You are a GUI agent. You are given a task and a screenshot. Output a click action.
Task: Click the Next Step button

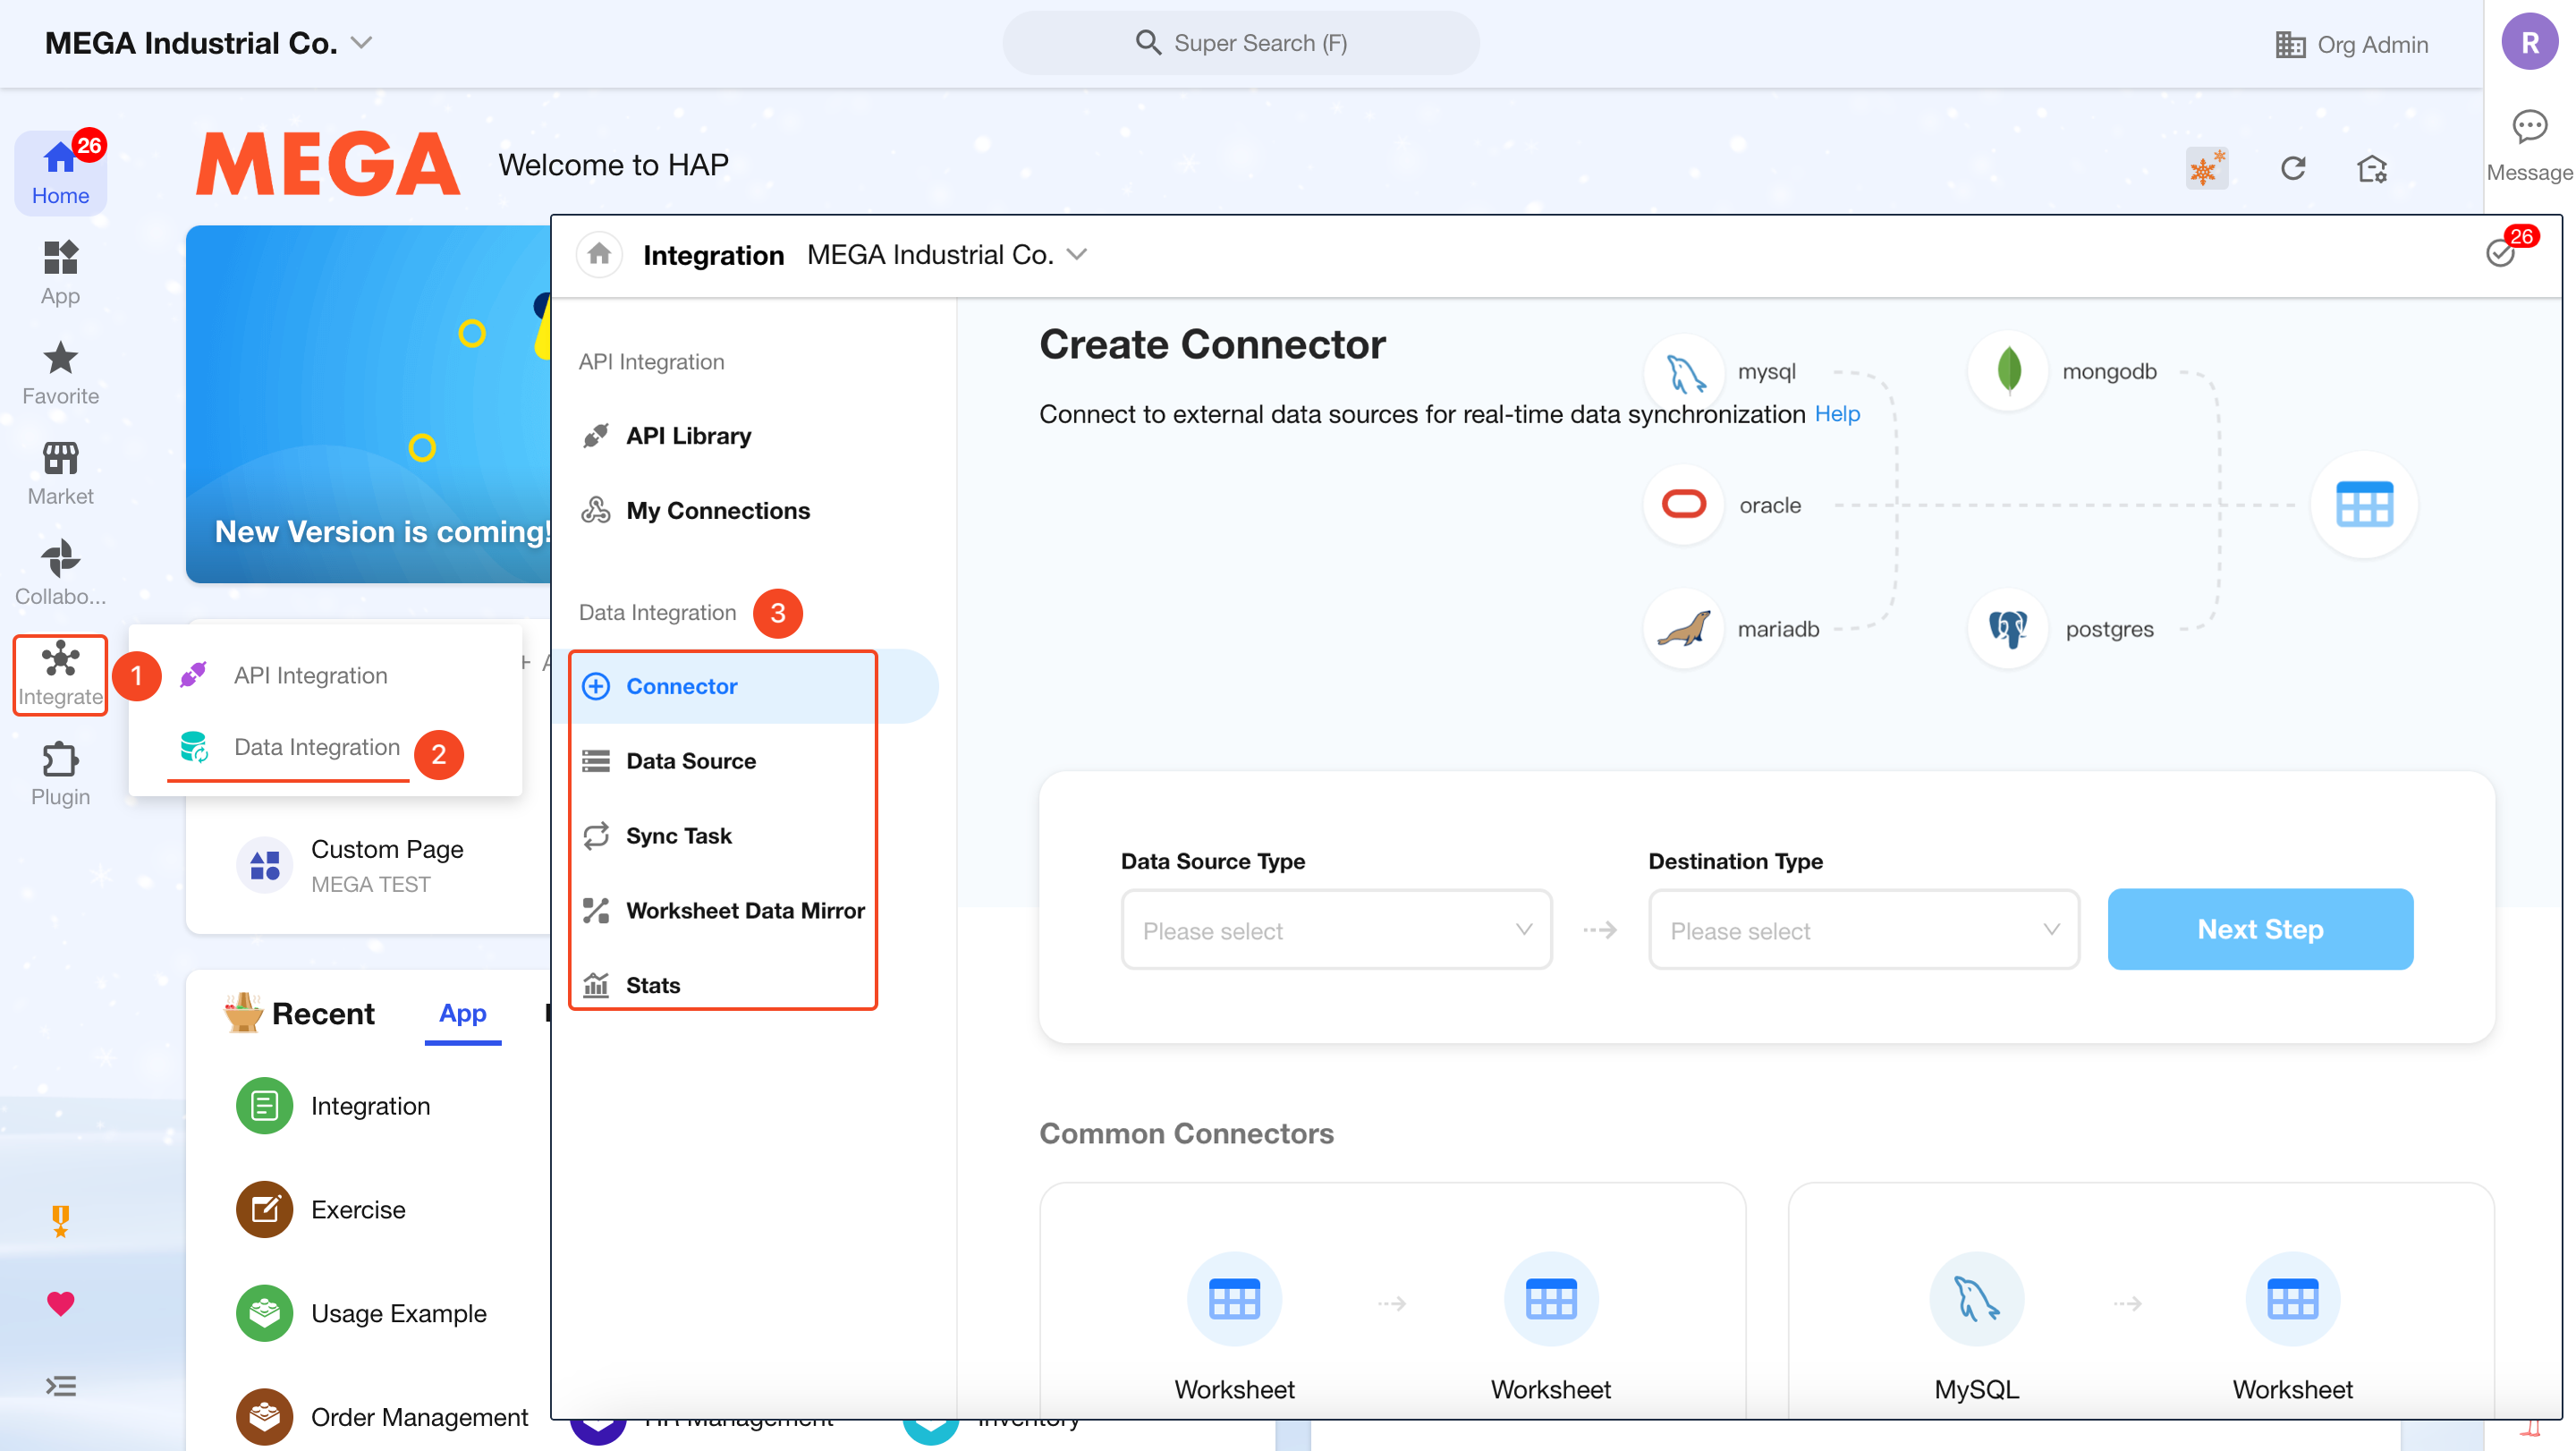tap(2259, 929)
